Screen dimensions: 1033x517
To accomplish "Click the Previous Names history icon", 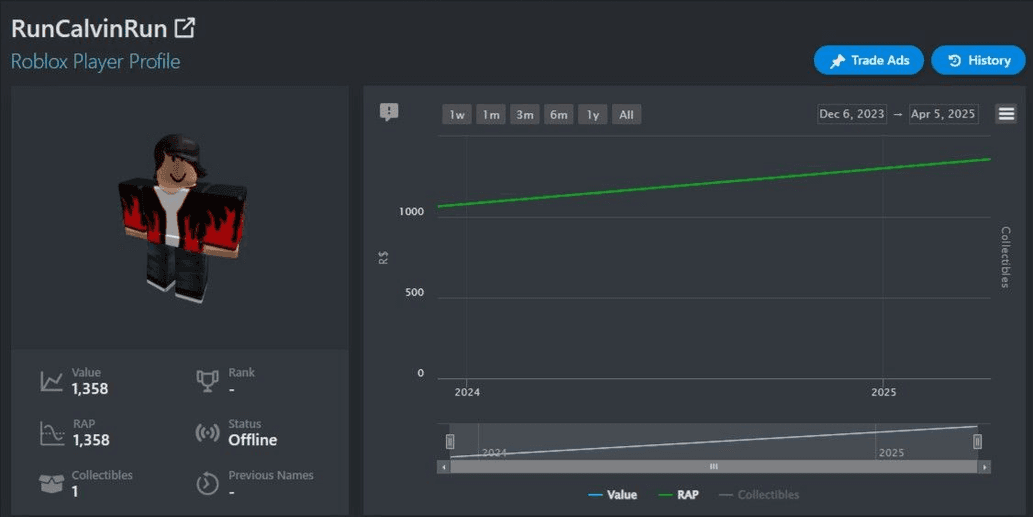I will click(x=208, y=484).
